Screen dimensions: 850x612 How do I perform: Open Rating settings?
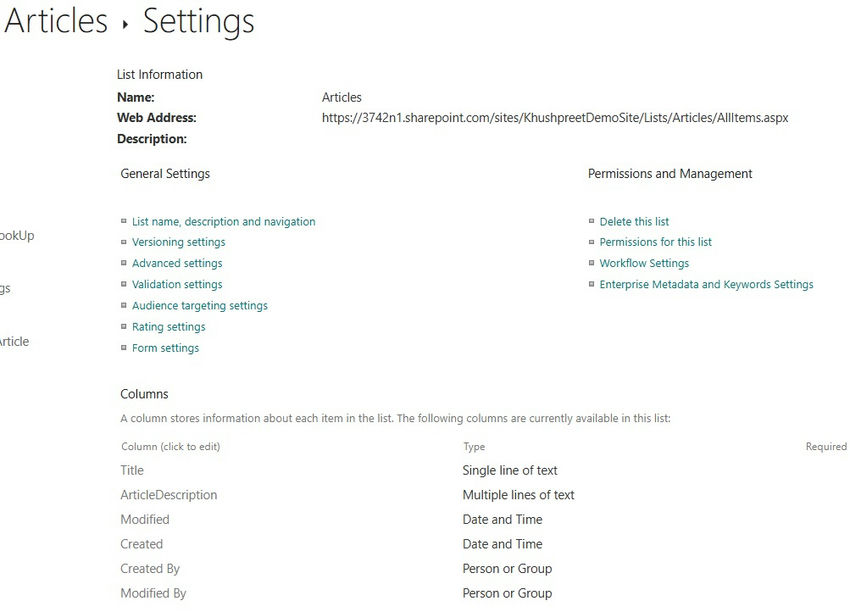pos(168,327)
